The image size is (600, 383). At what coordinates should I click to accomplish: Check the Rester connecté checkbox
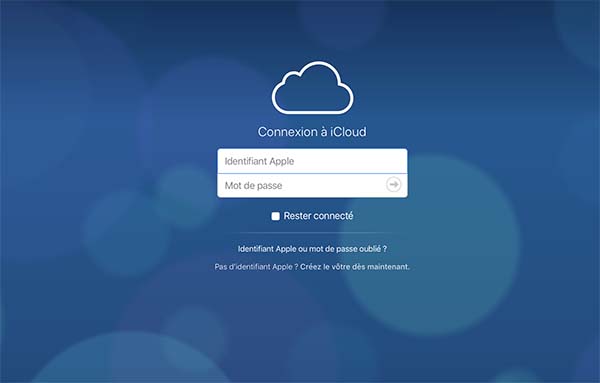[276, 216]
